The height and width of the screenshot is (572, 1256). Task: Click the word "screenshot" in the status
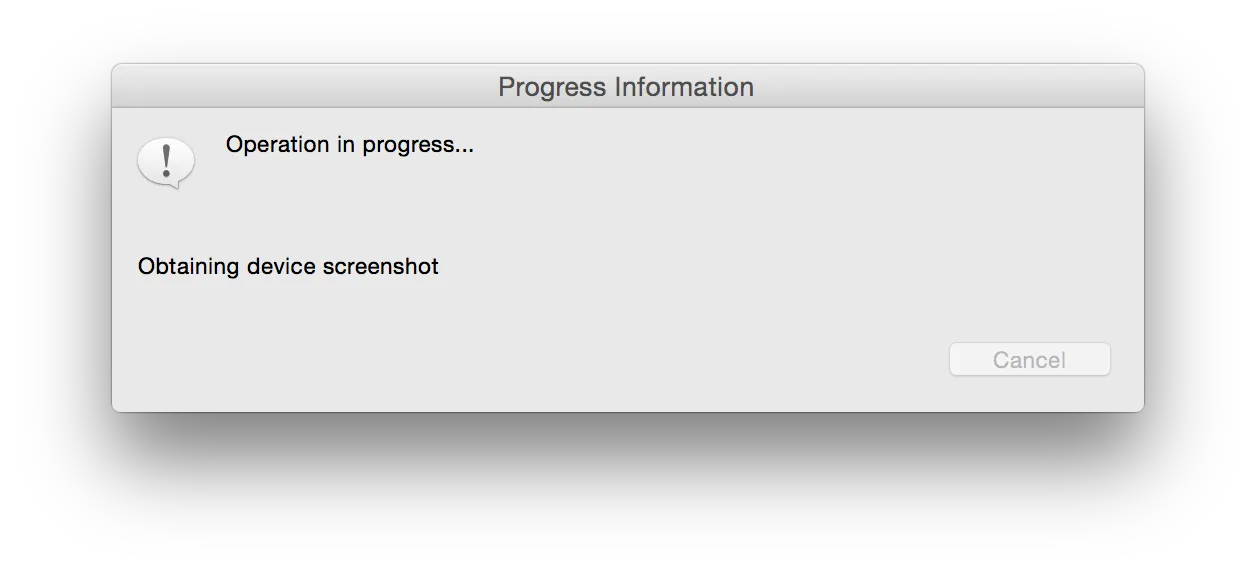381,267
